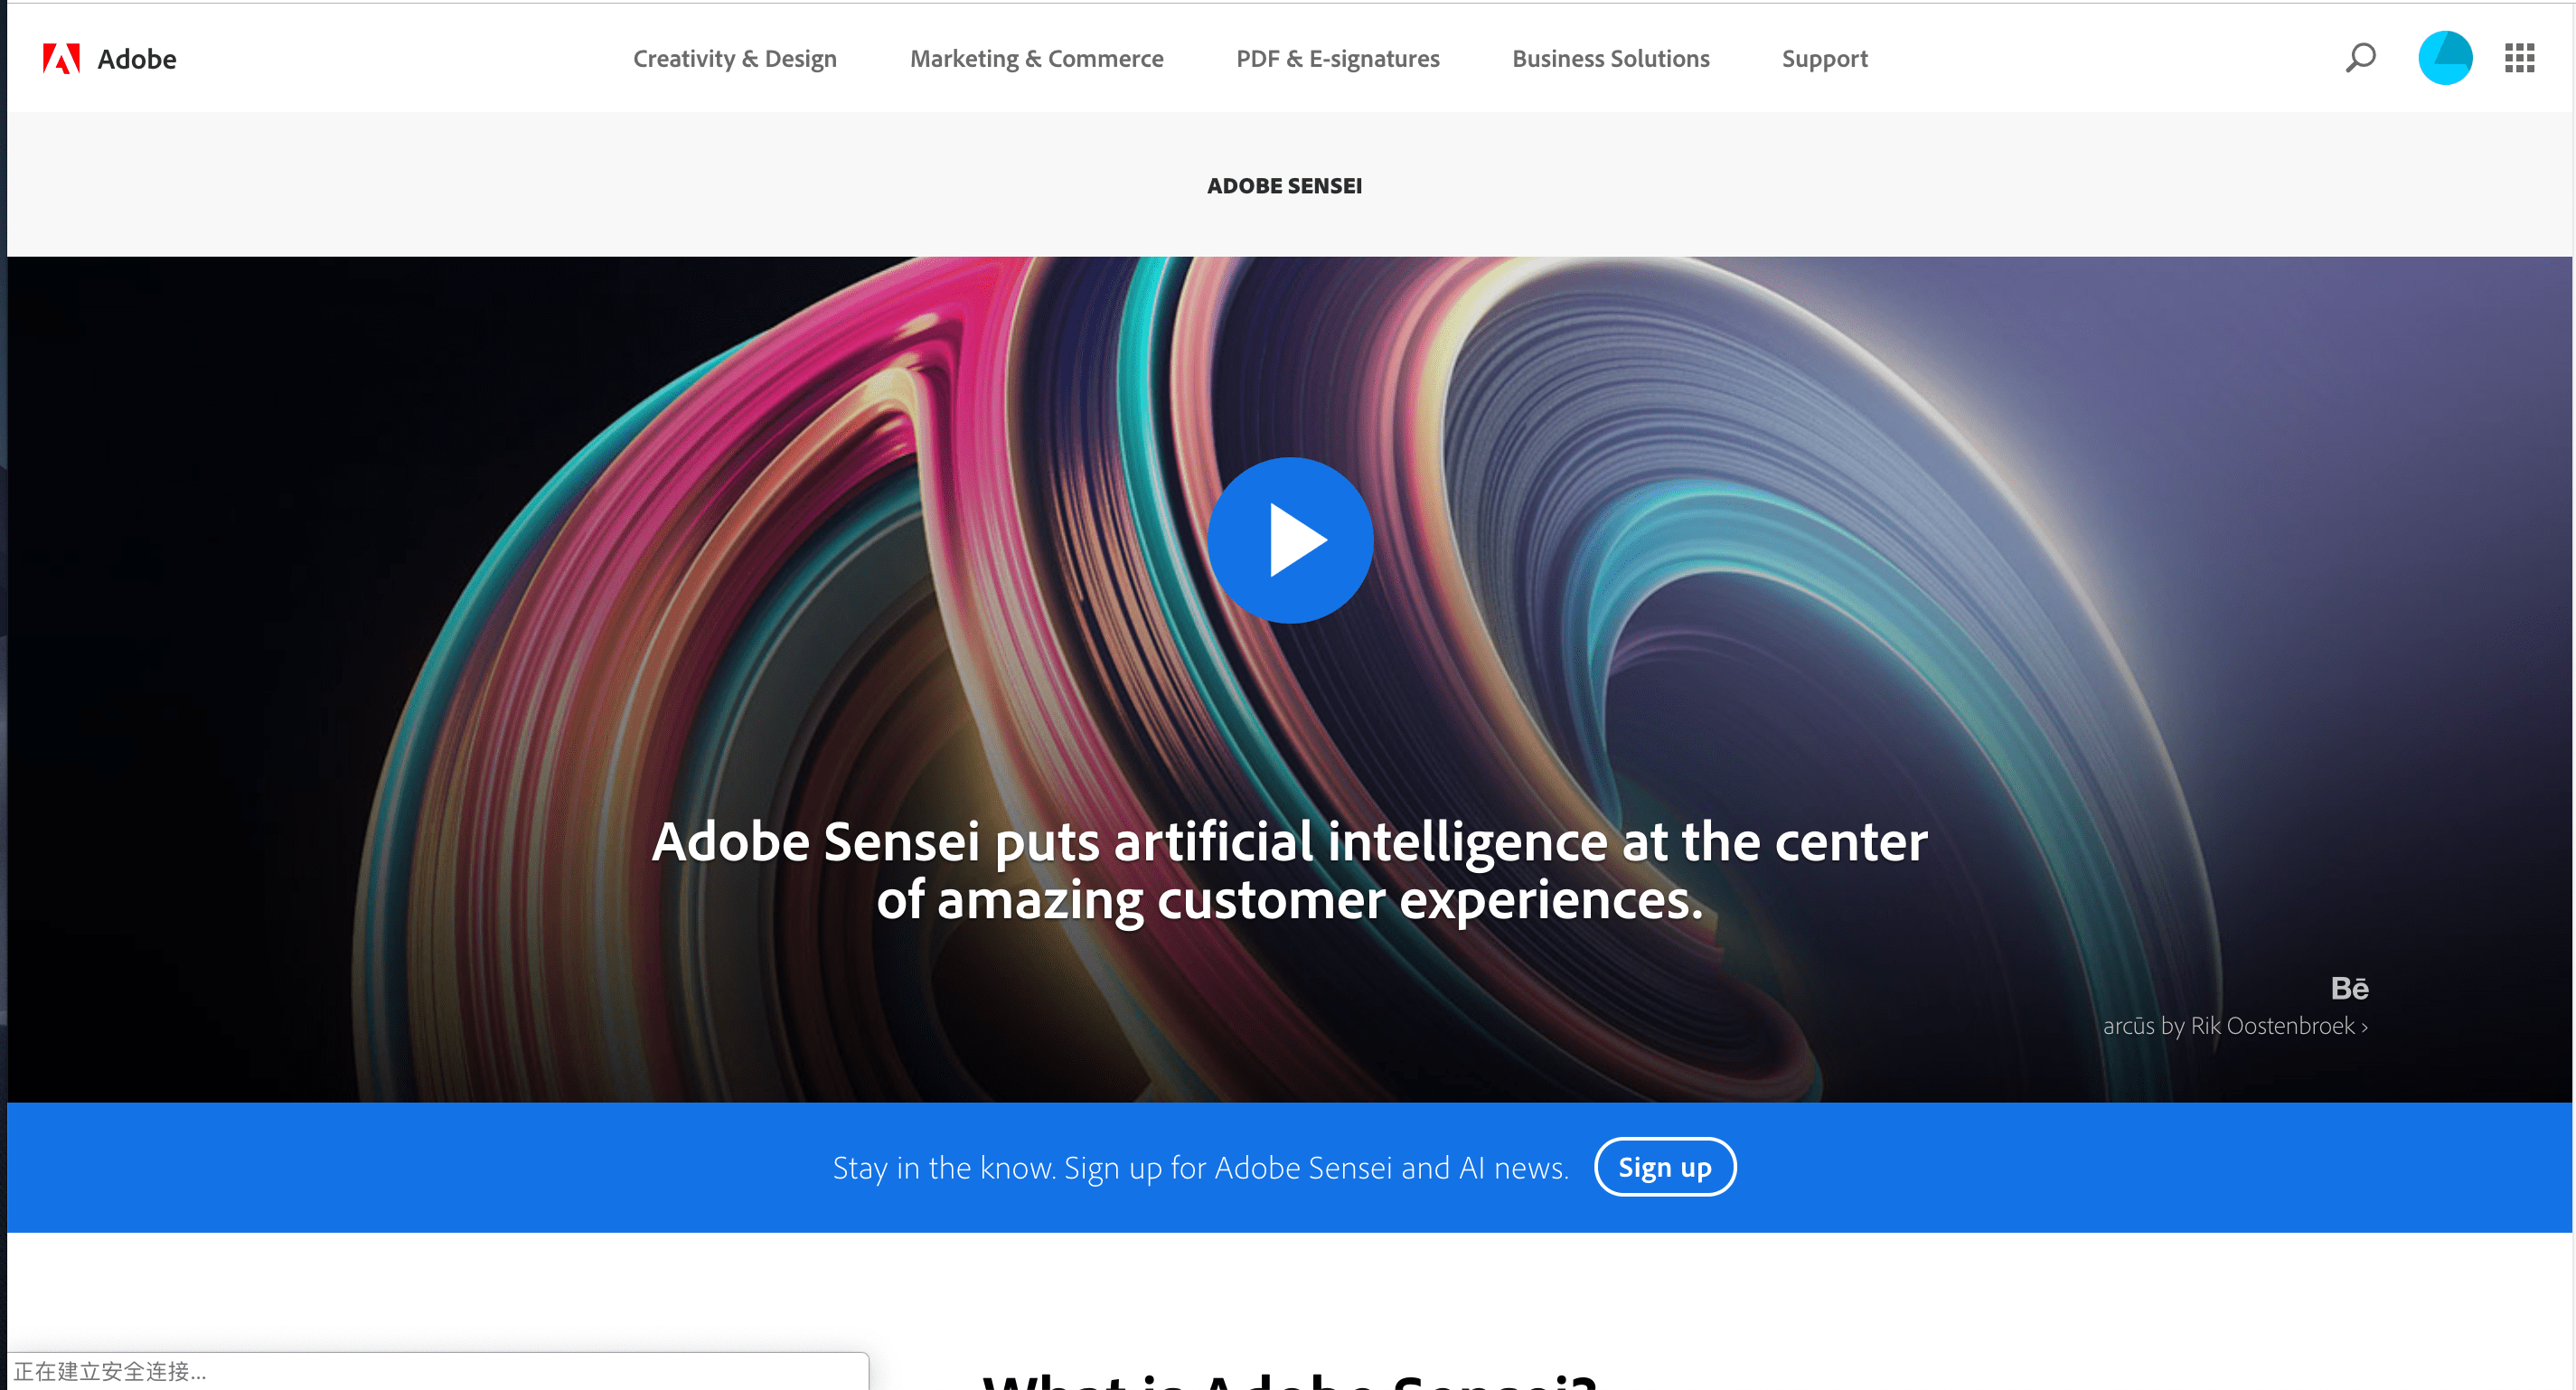Expand the Creativity & Design dropdown
Image resolution: width=2576 pixels, height=1390 pixels.
[734, 57]
